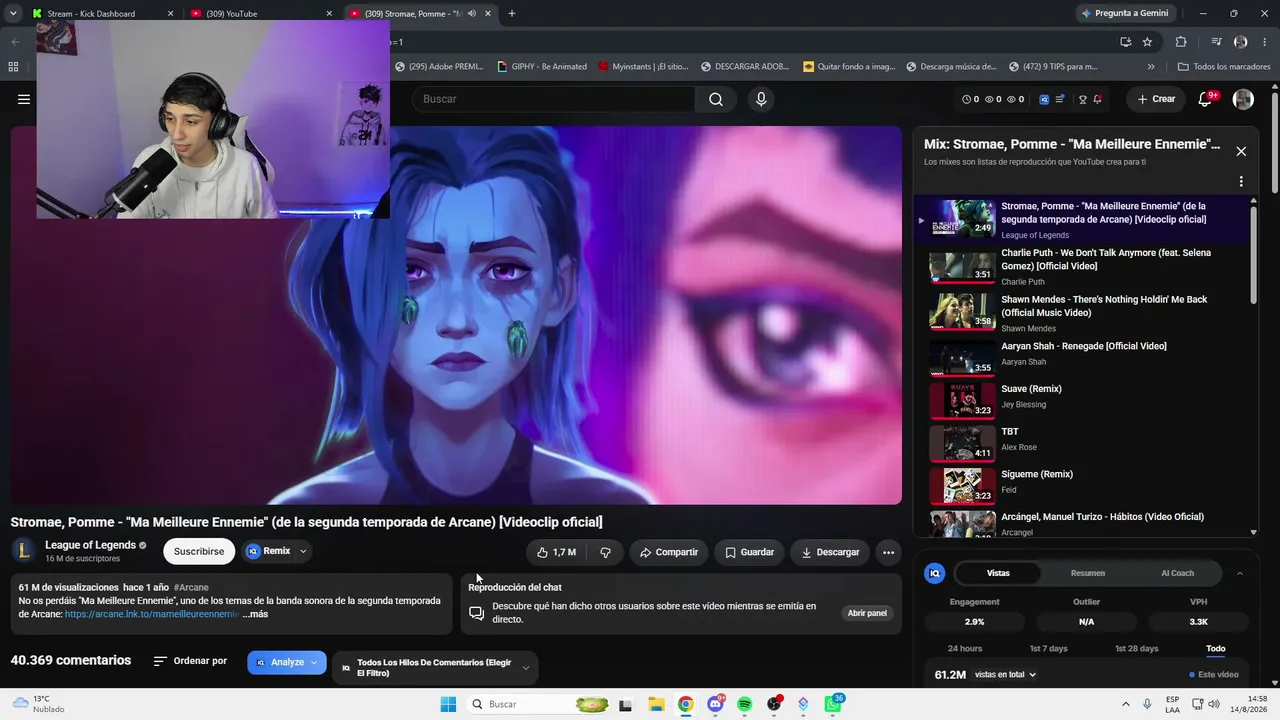1280x720 pixels.
Task: Click the Descargar download button
Action: 830,552
